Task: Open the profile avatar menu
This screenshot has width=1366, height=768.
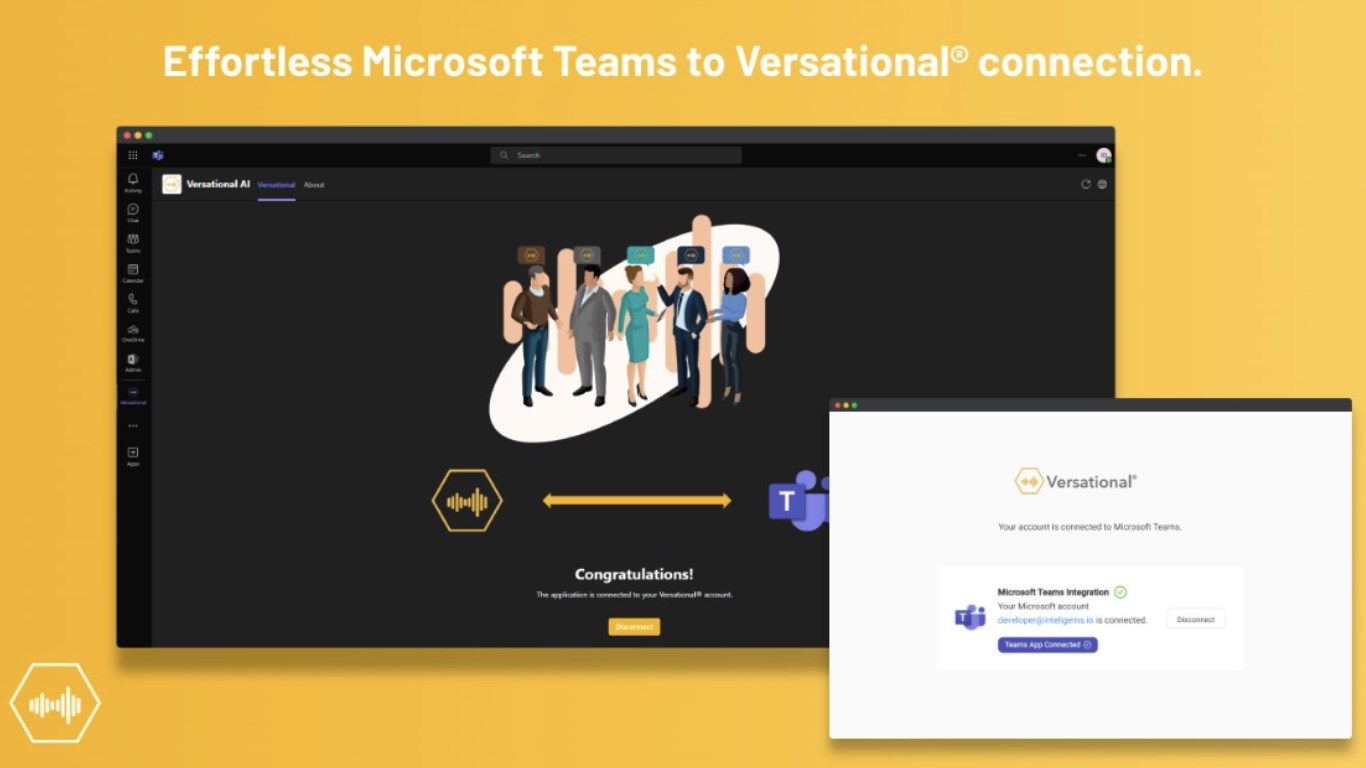Action: (1103, 155)
